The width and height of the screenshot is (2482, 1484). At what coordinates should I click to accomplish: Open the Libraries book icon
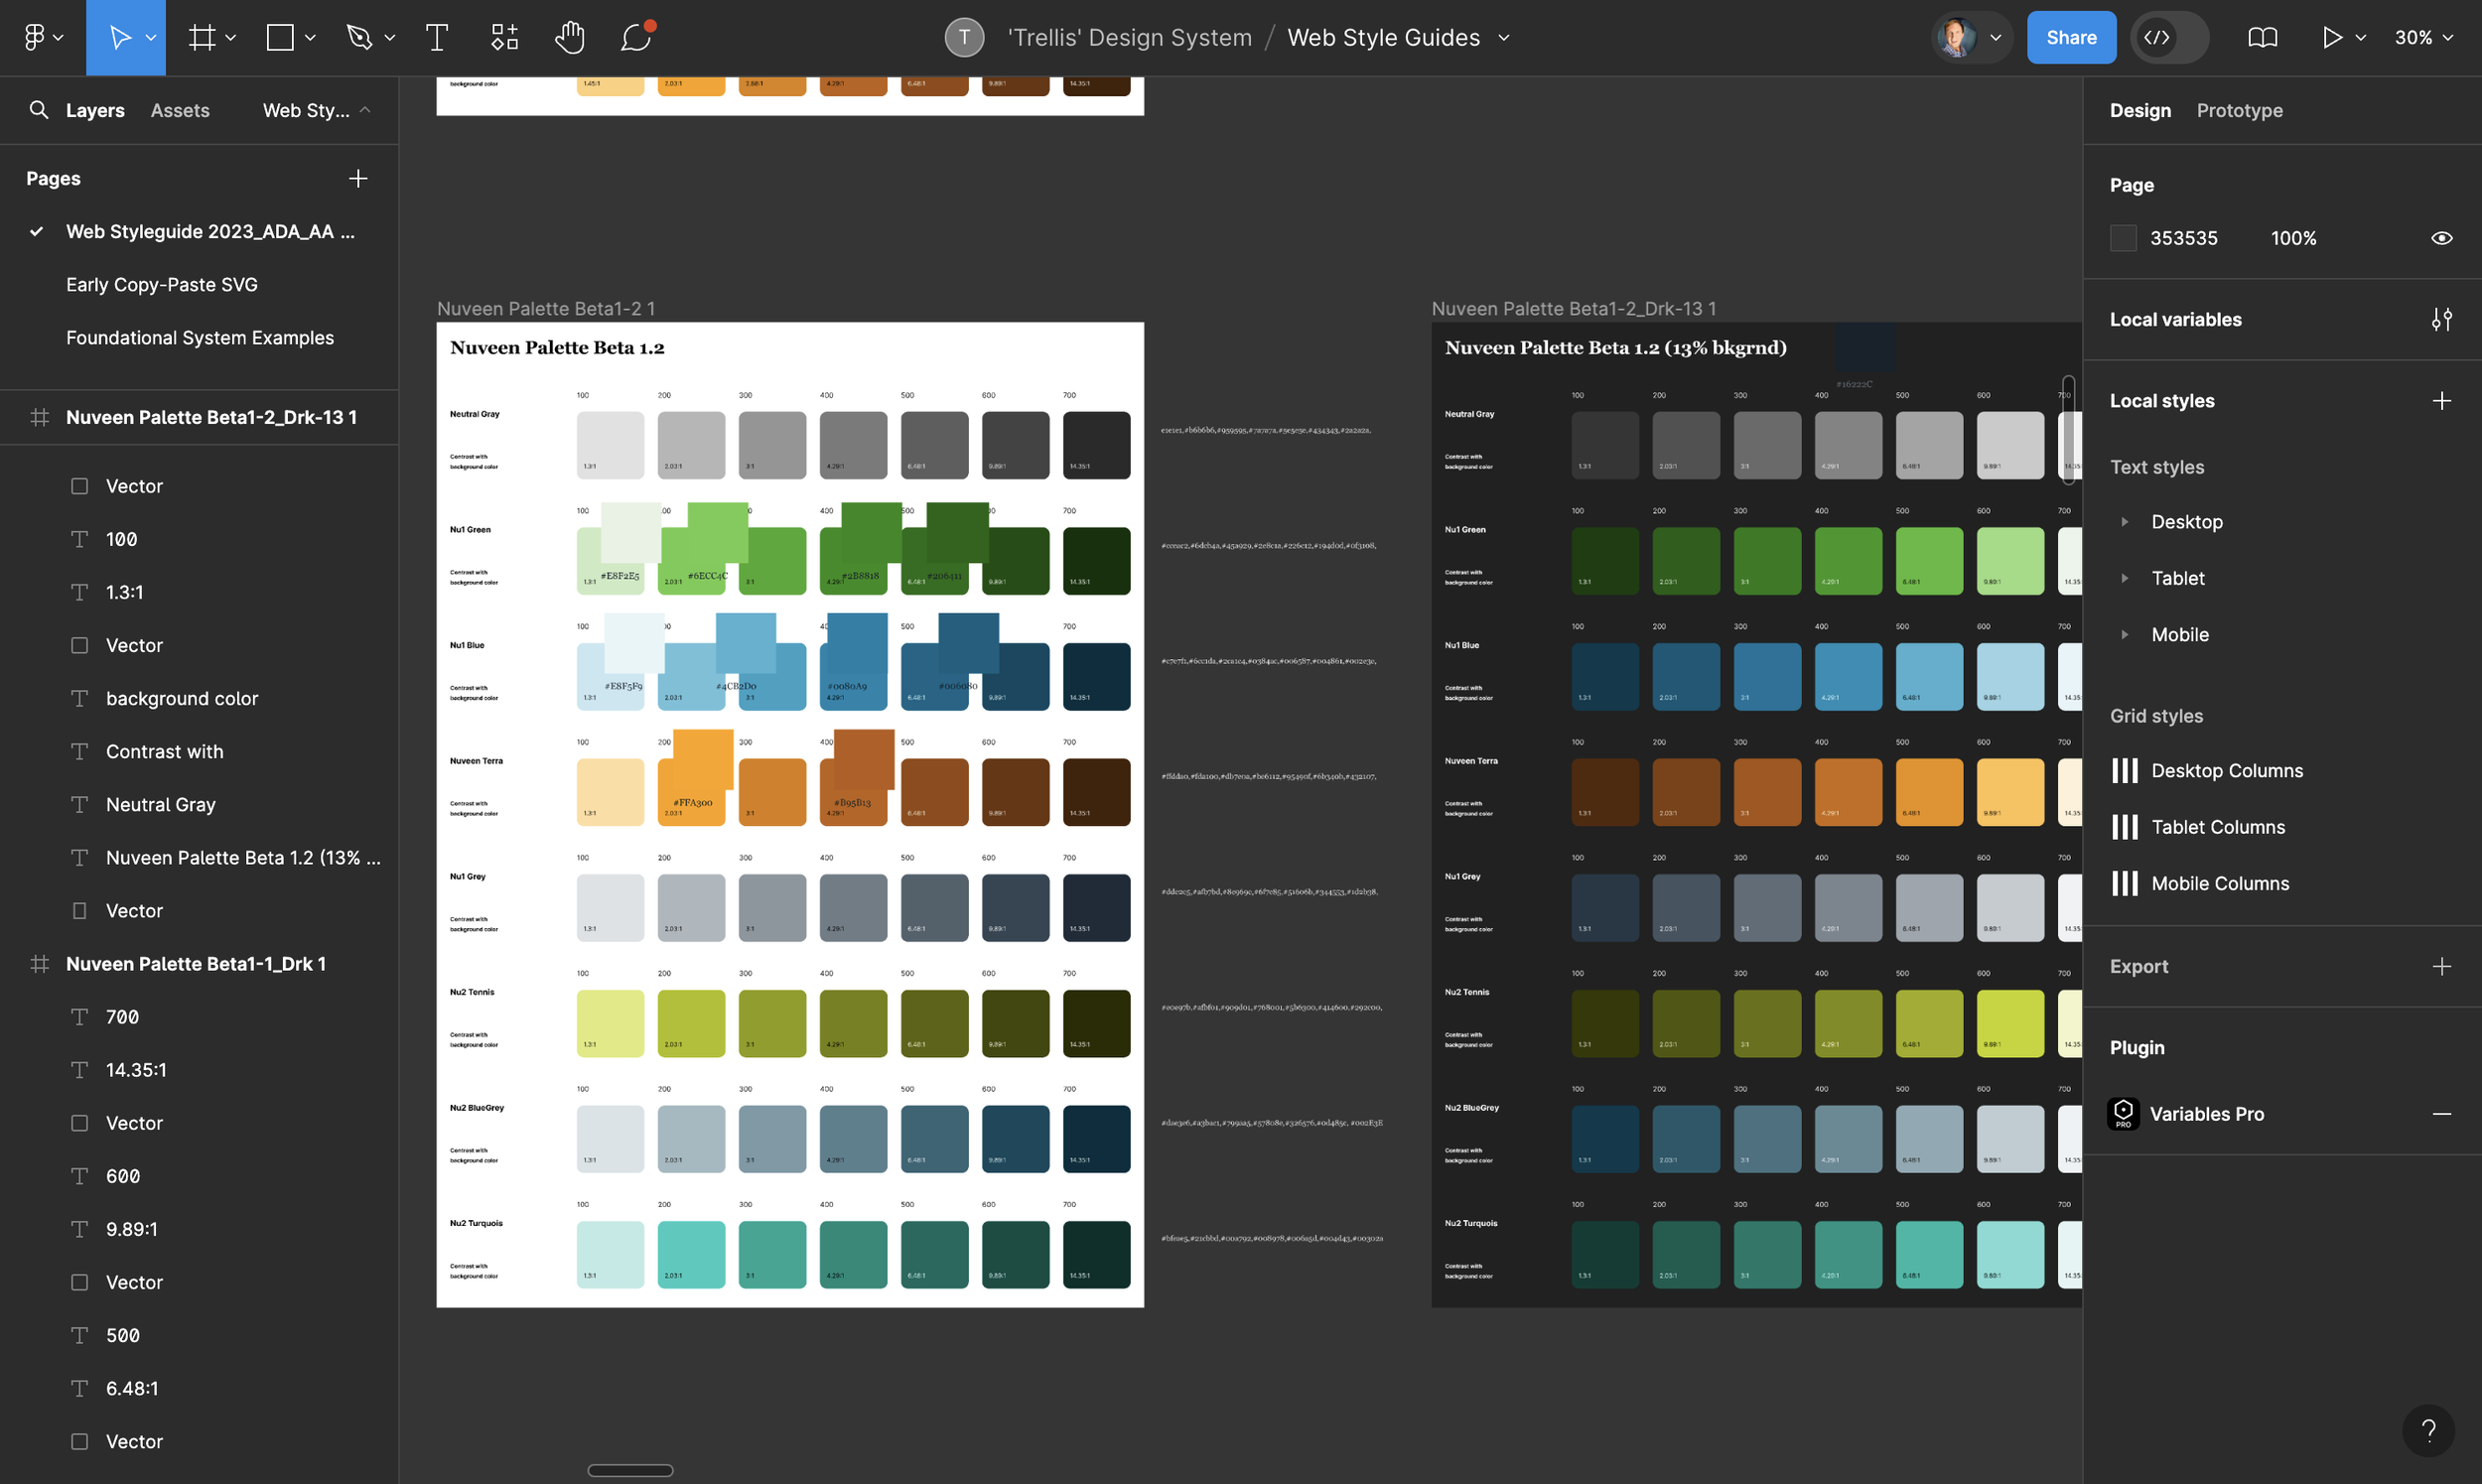(x=2262, y=38)
